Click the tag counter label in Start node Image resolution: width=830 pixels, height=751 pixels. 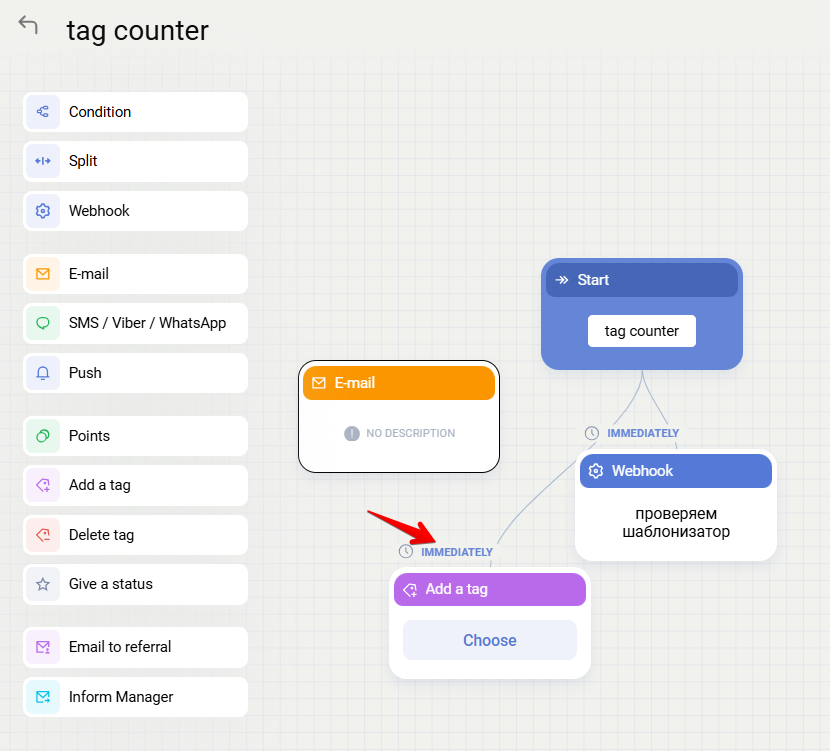641,331
